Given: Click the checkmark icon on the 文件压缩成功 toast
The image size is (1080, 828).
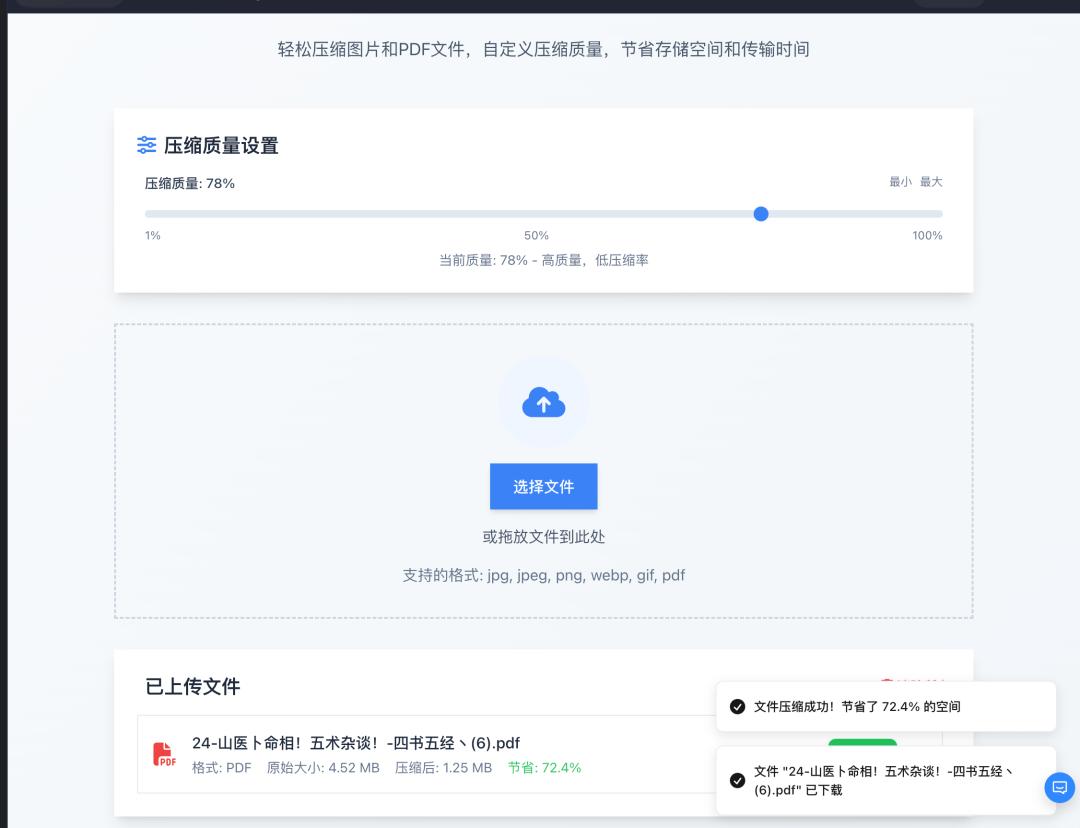Looking at the screenshot, I should 737,706.
